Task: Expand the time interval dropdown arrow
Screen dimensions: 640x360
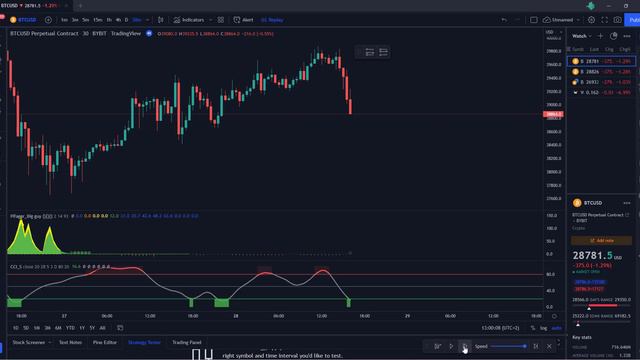Action: coord(147,20)
